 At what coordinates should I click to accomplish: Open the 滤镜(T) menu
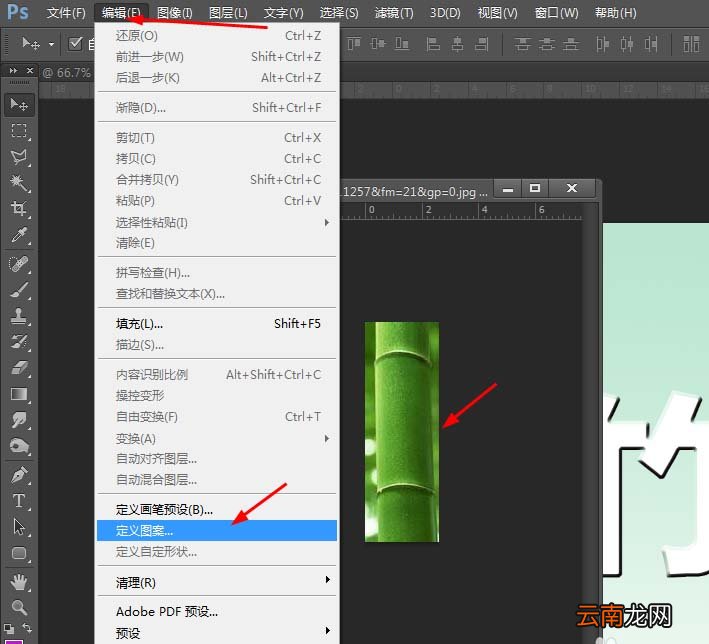click(394, 13)
